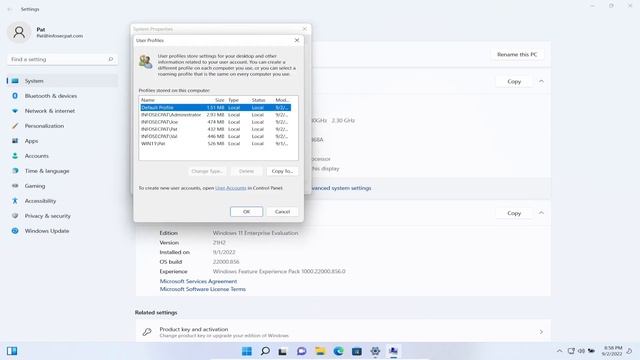Close the User Profiles dialog
Viewport: 640px width, 360px height.
(297, 40)
